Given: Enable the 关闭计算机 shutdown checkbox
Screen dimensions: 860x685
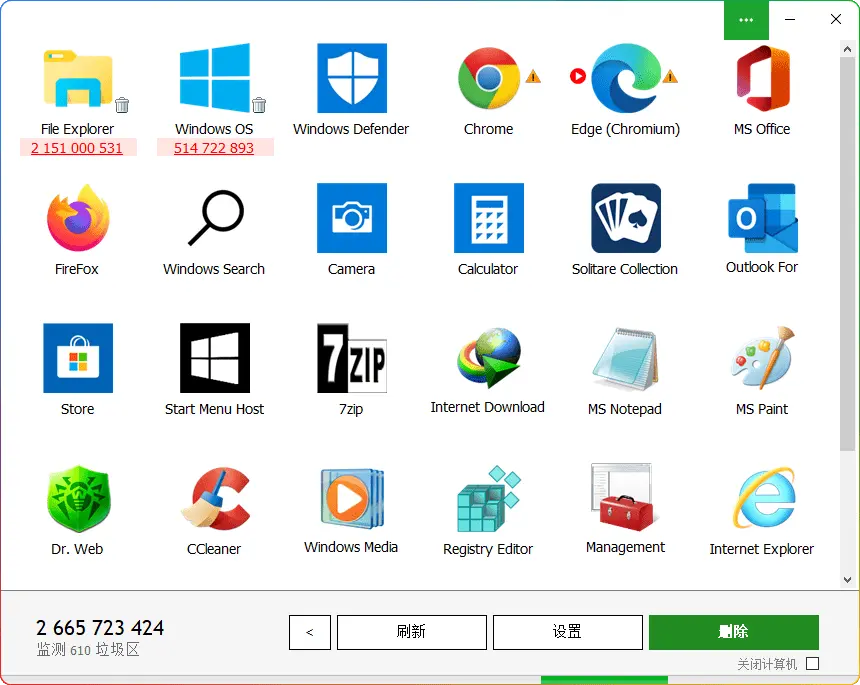Looking at the screenshot, I should point(812,664).
